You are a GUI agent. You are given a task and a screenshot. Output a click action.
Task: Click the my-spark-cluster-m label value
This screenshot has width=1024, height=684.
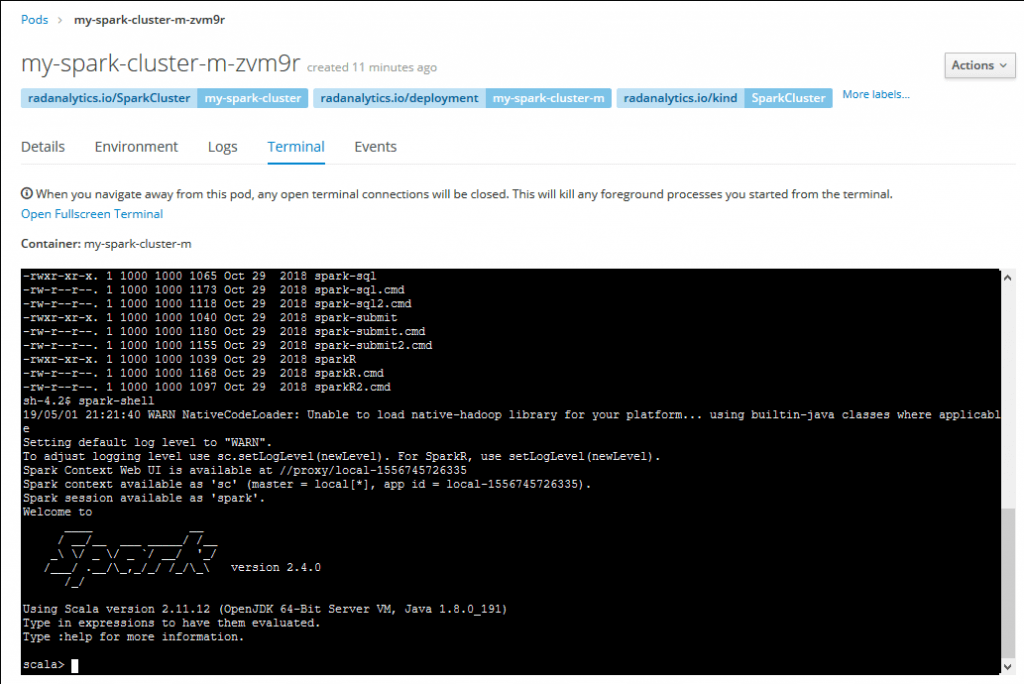[549, 98]
